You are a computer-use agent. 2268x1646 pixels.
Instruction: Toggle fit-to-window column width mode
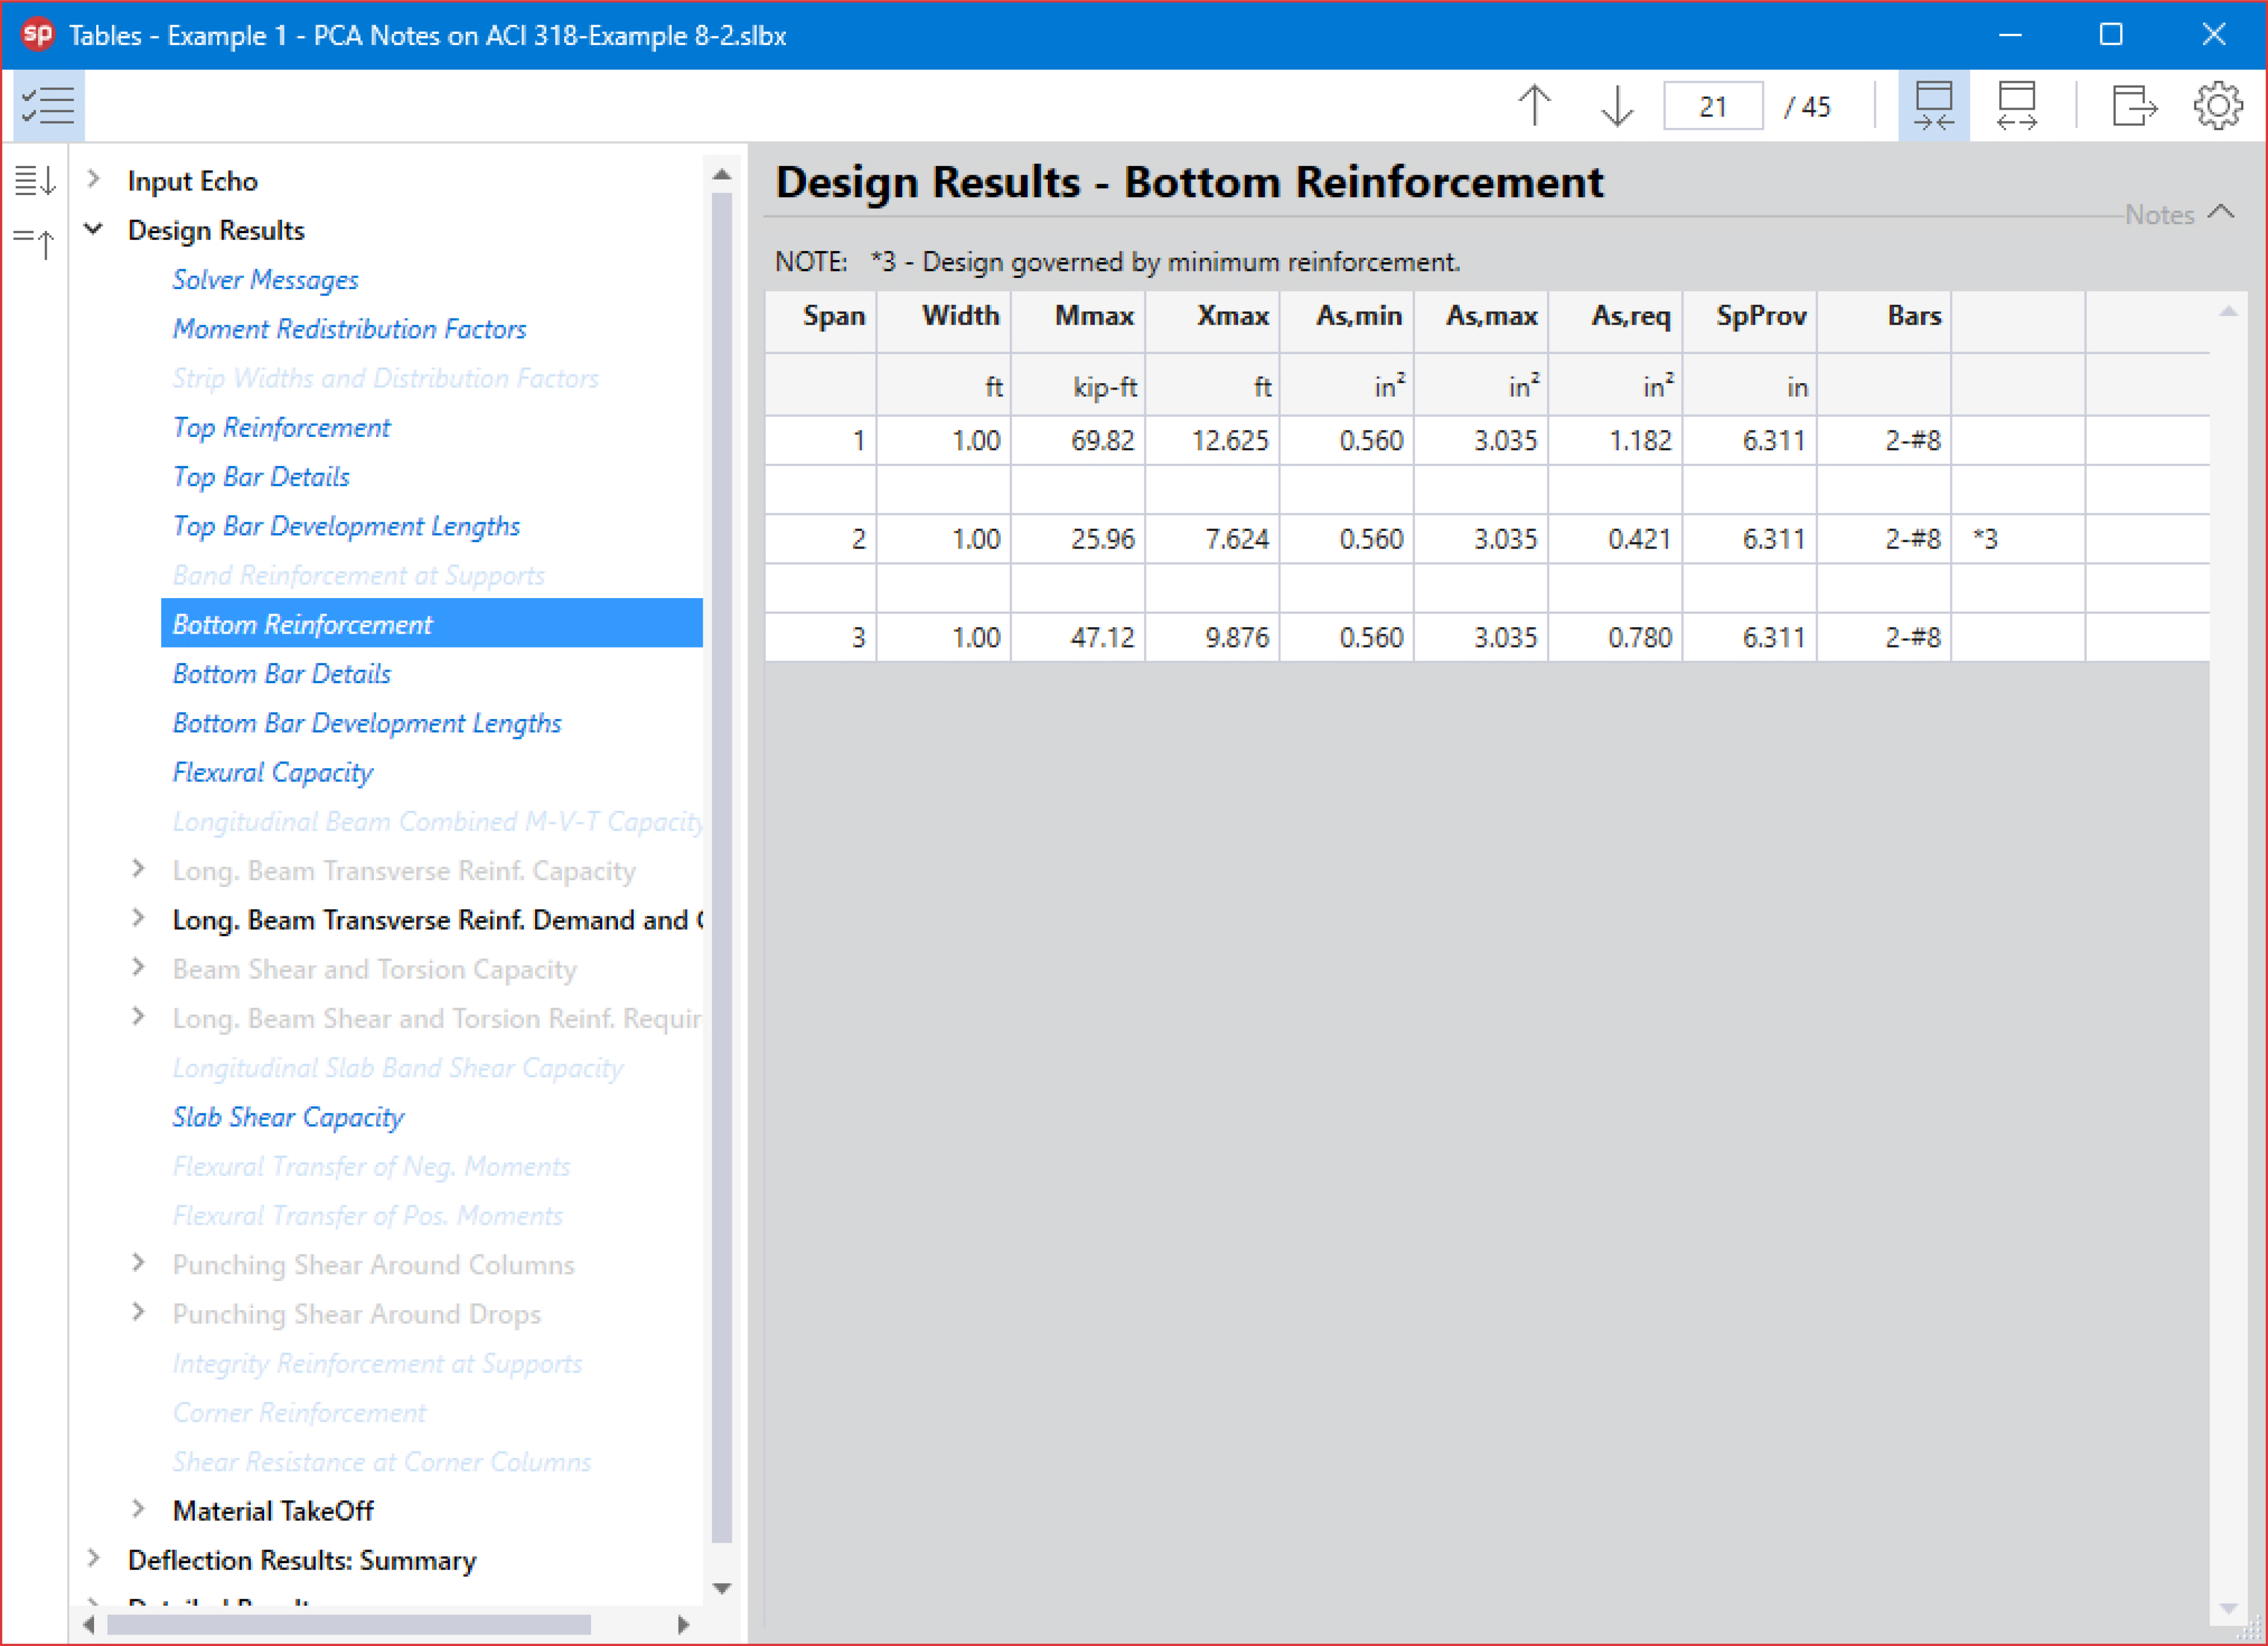pyautogui.click(x=1933, y=105)
